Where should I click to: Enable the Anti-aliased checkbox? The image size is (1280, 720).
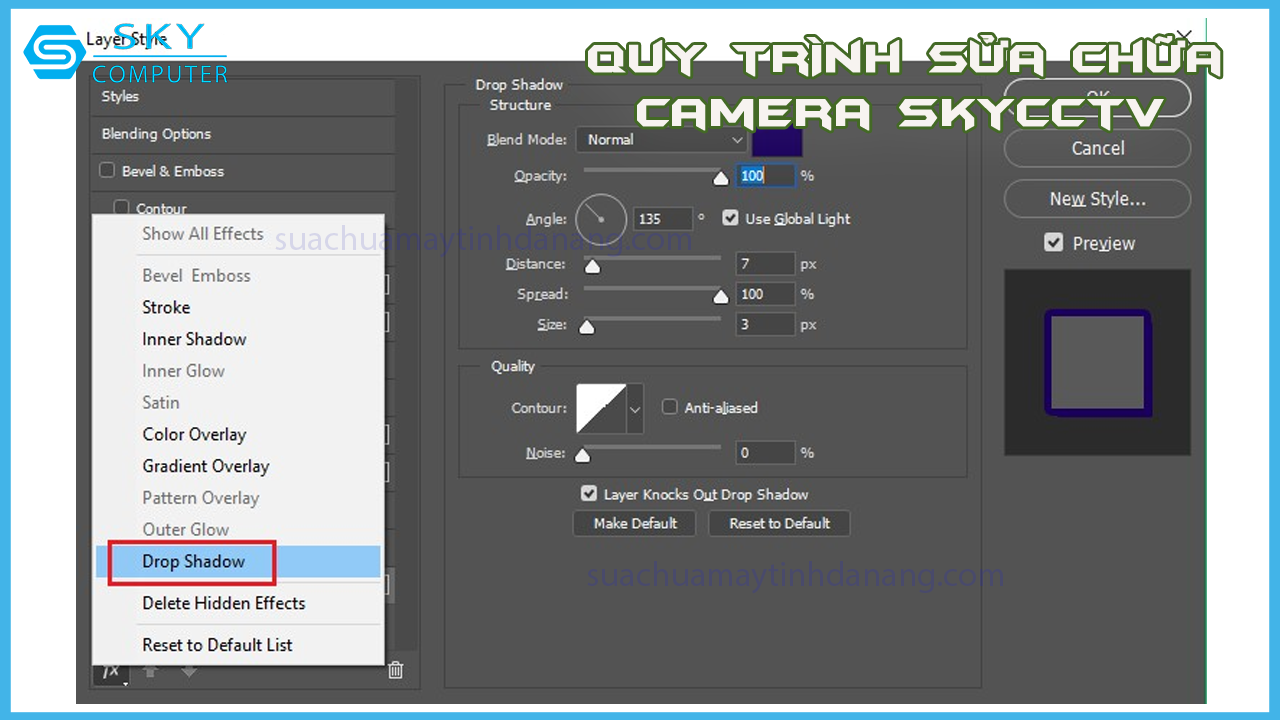[670, 408]
